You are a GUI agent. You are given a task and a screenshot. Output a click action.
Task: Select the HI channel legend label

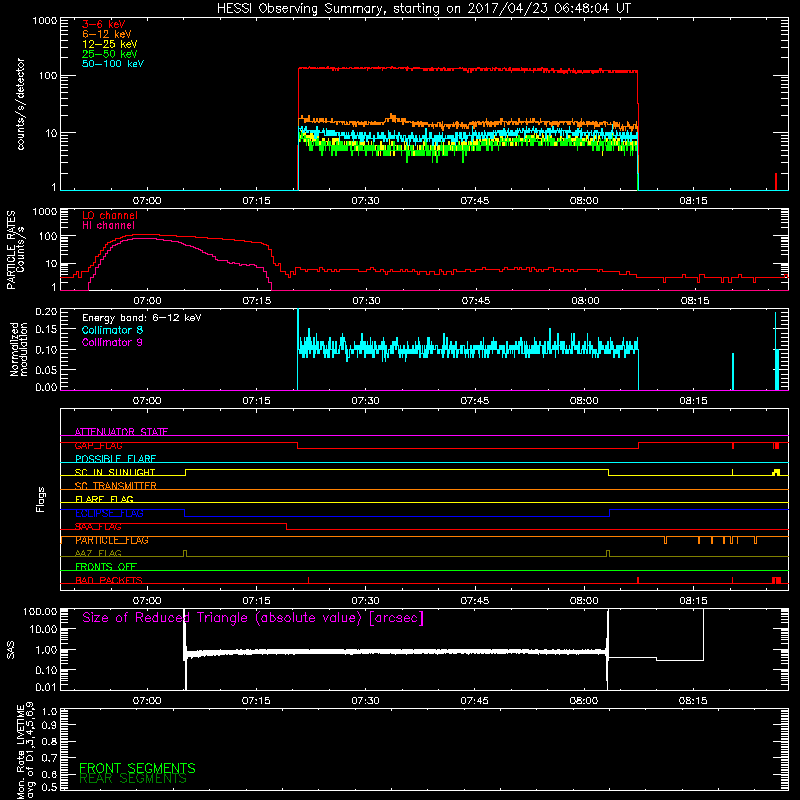tap(108, 226)
